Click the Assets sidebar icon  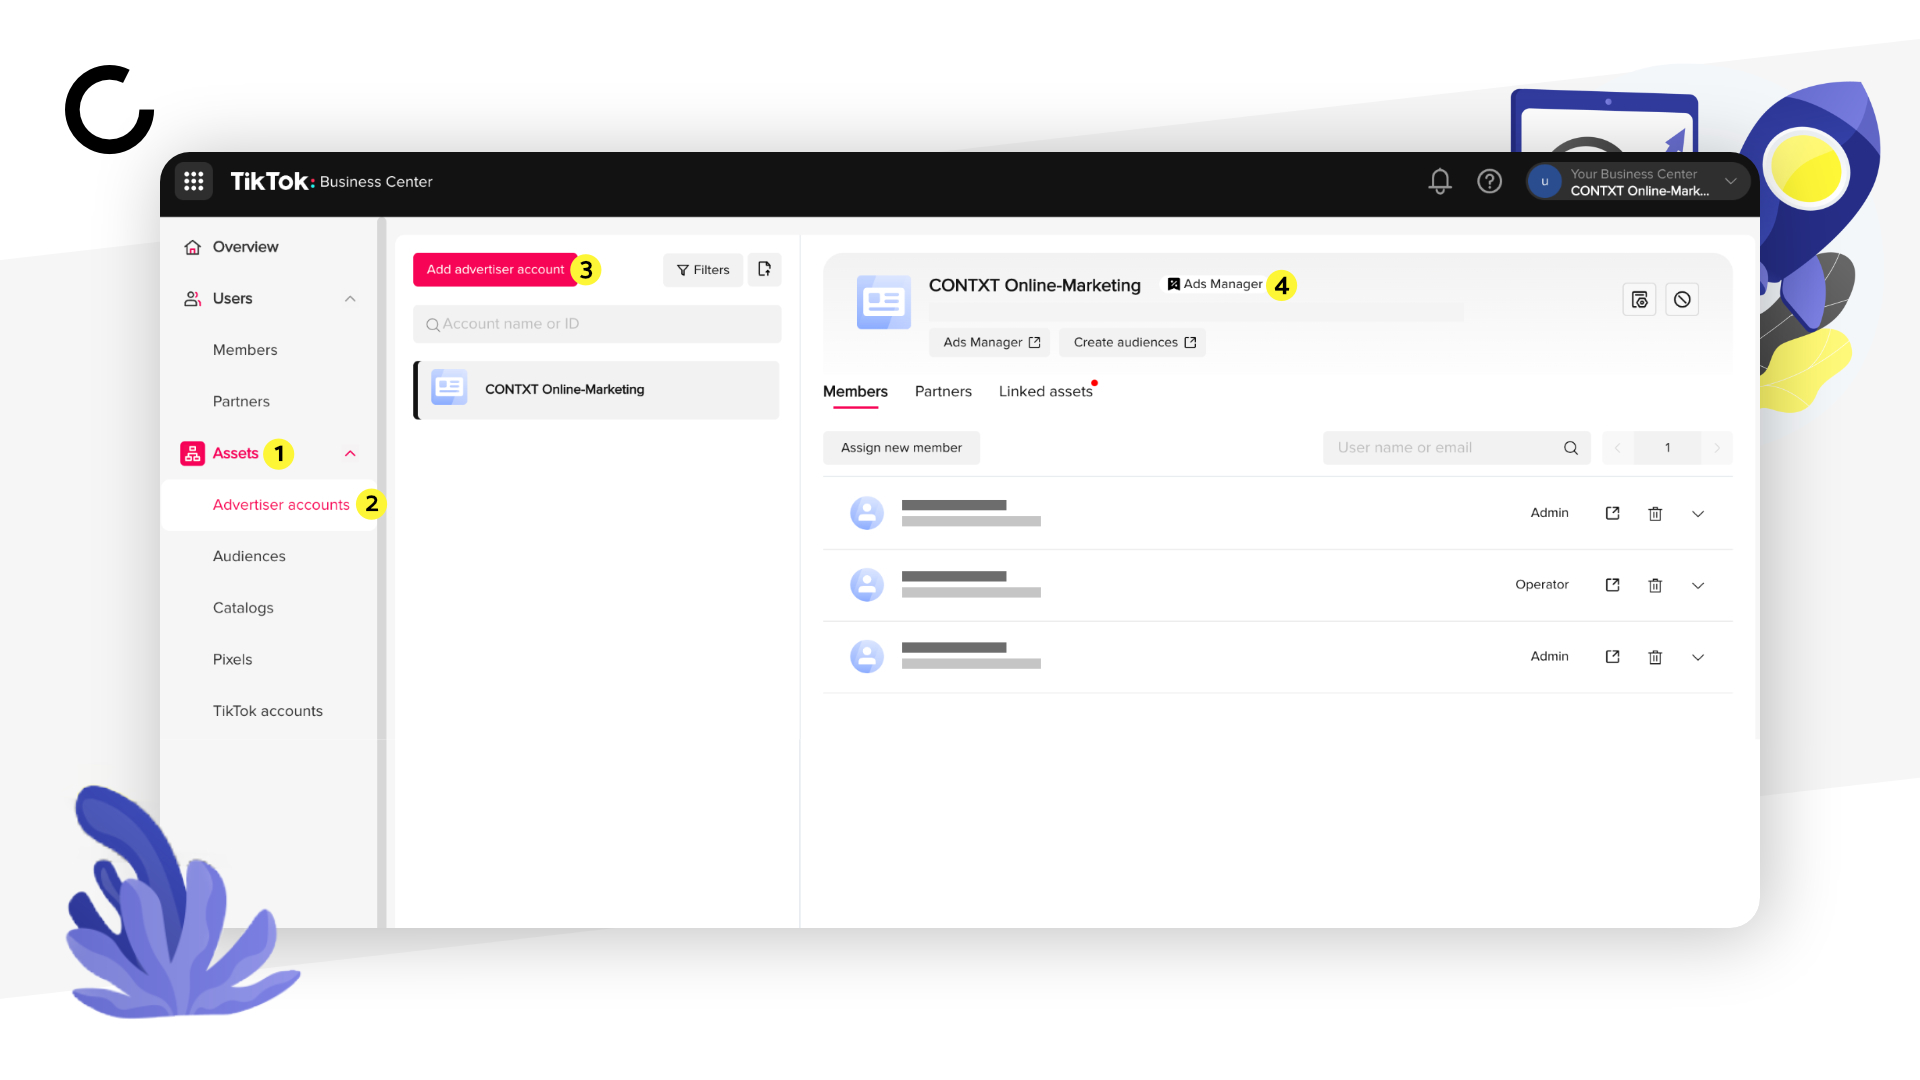tap(193, 453)
